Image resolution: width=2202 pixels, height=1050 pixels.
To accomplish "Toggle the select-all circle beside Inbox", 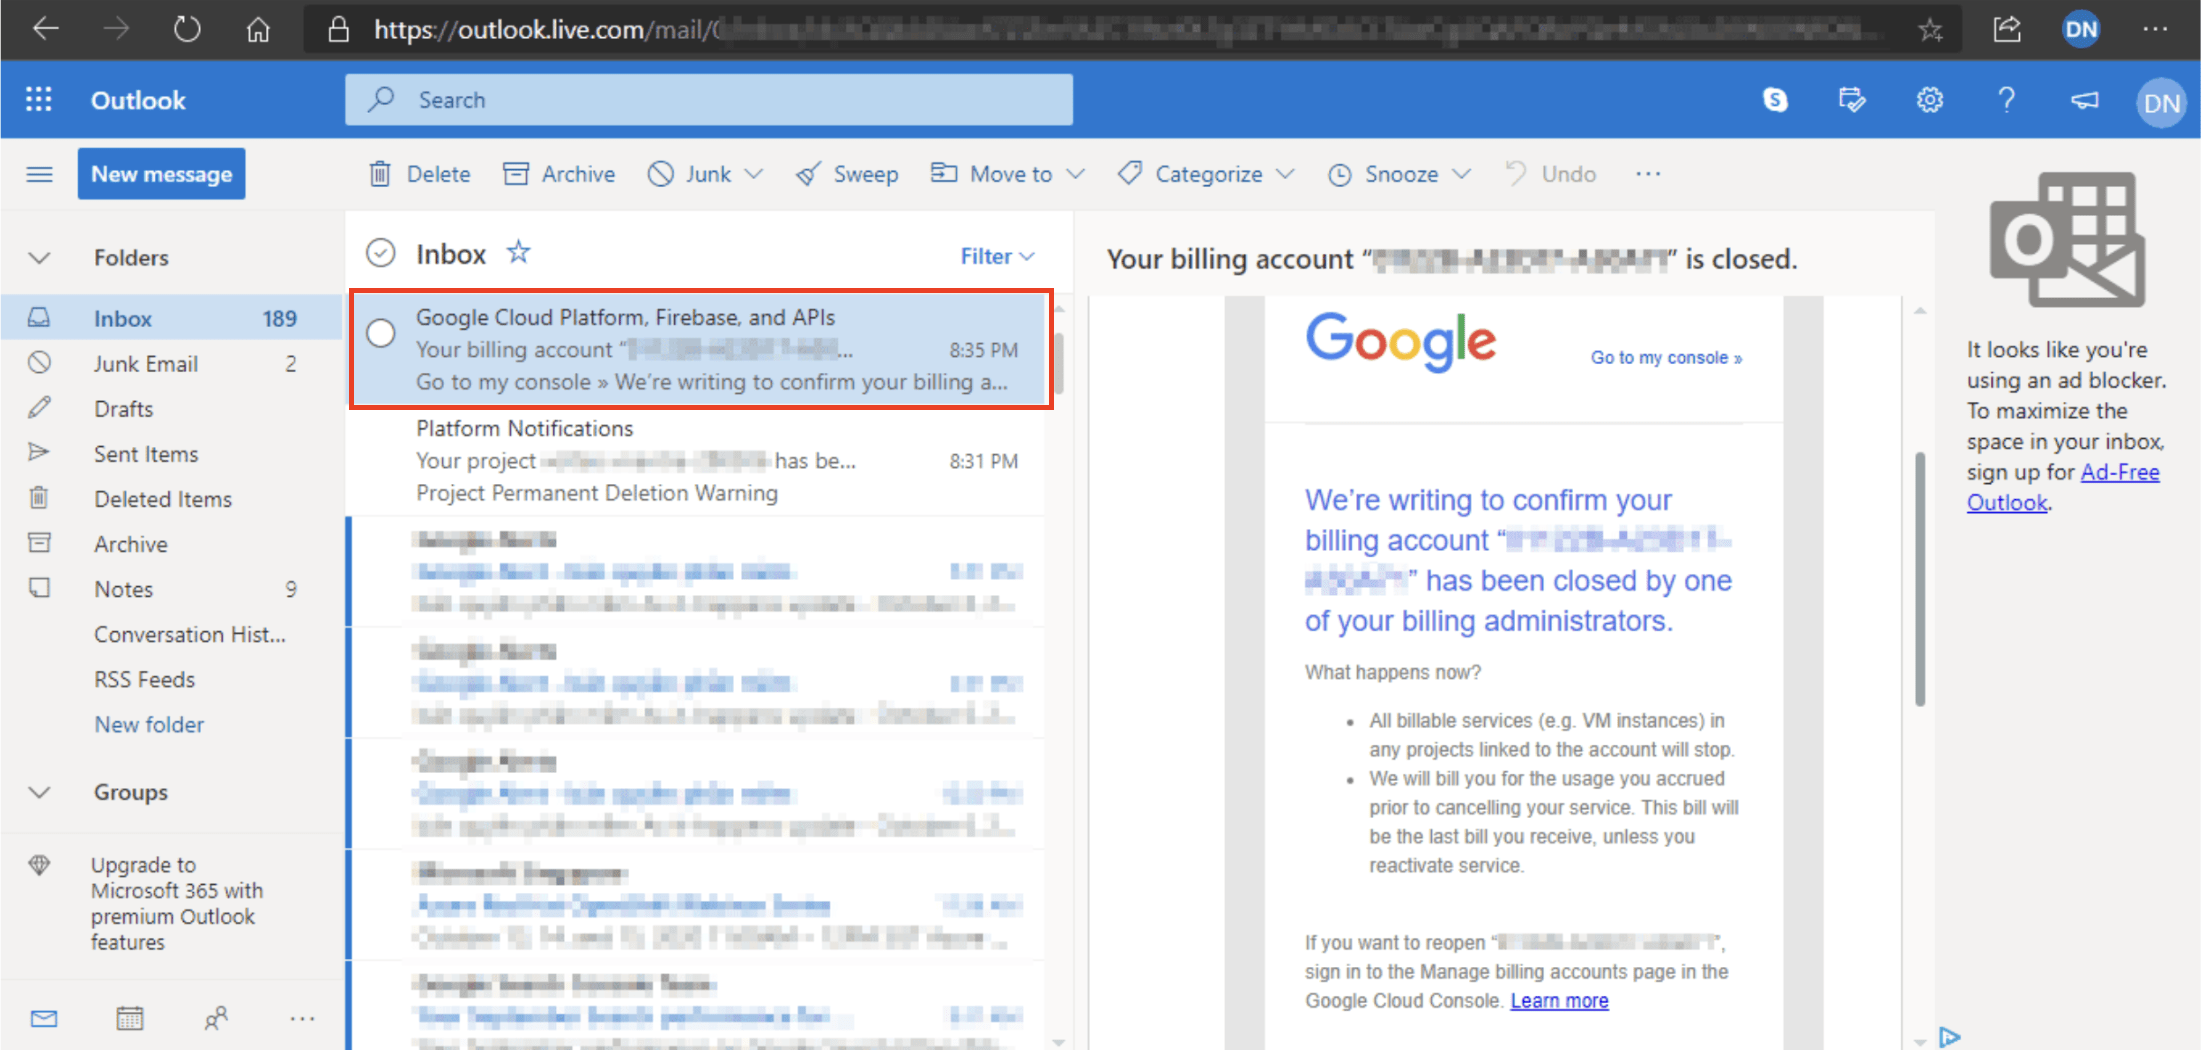I will [381, 253].
